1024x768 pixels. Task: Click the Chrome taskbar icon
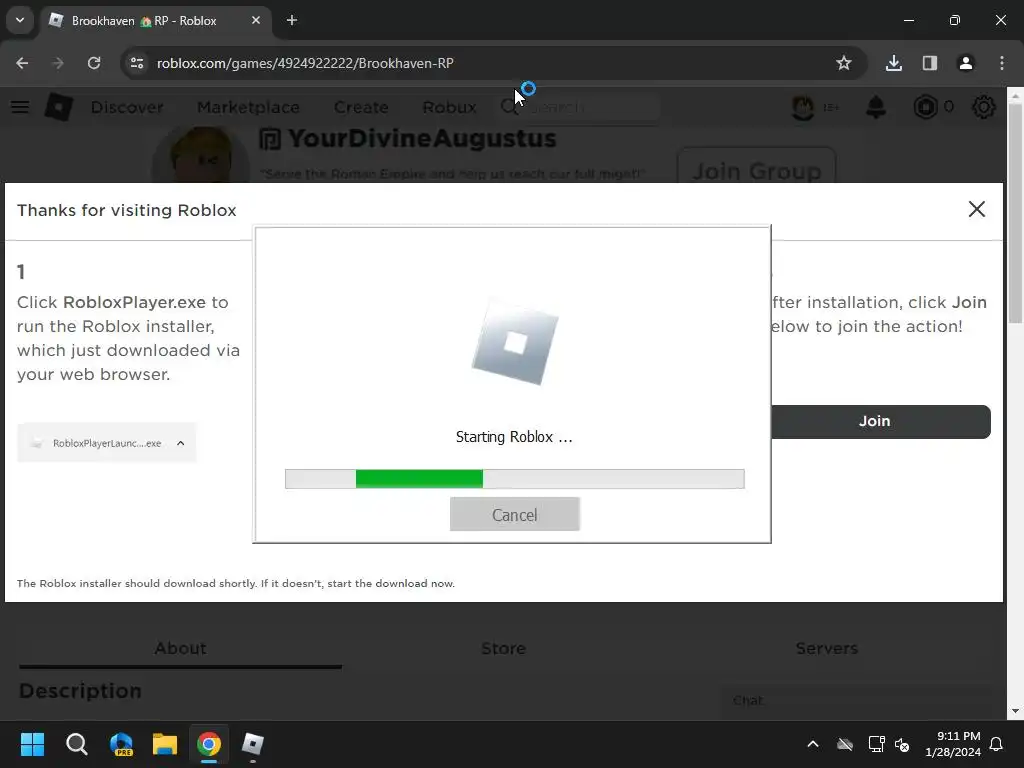[209, 744]
